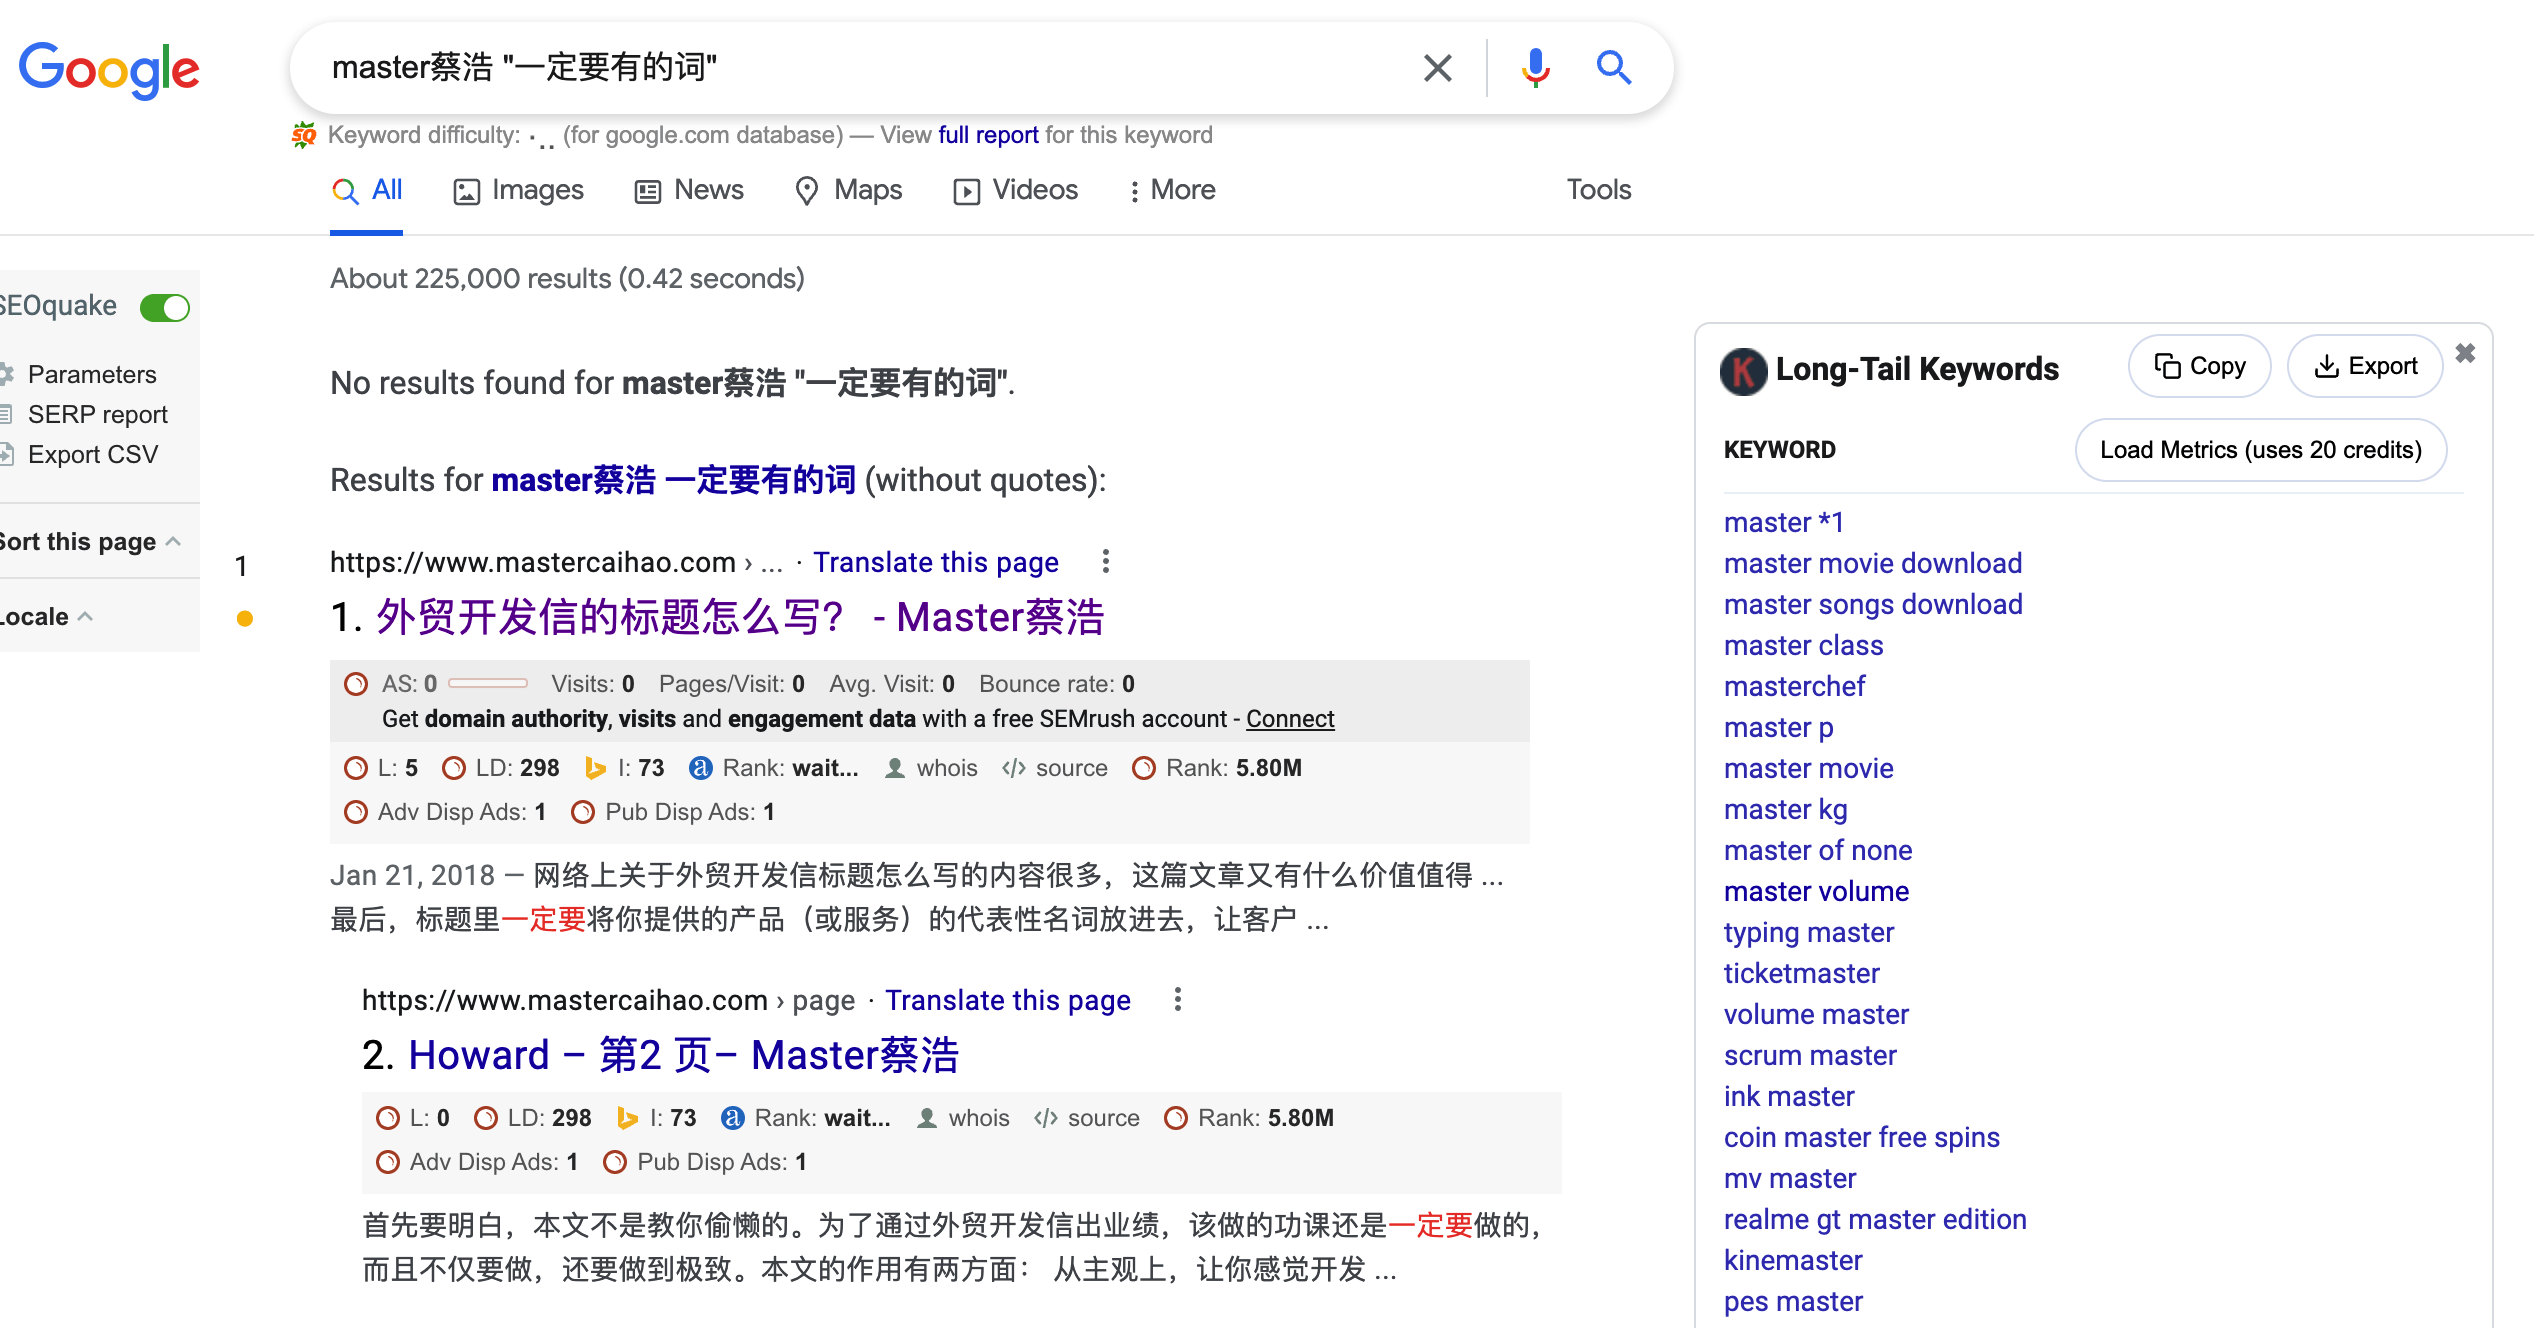Switch to the Images tab
The height and width of the screenshot is (1328, 2534).
point(518,190)
